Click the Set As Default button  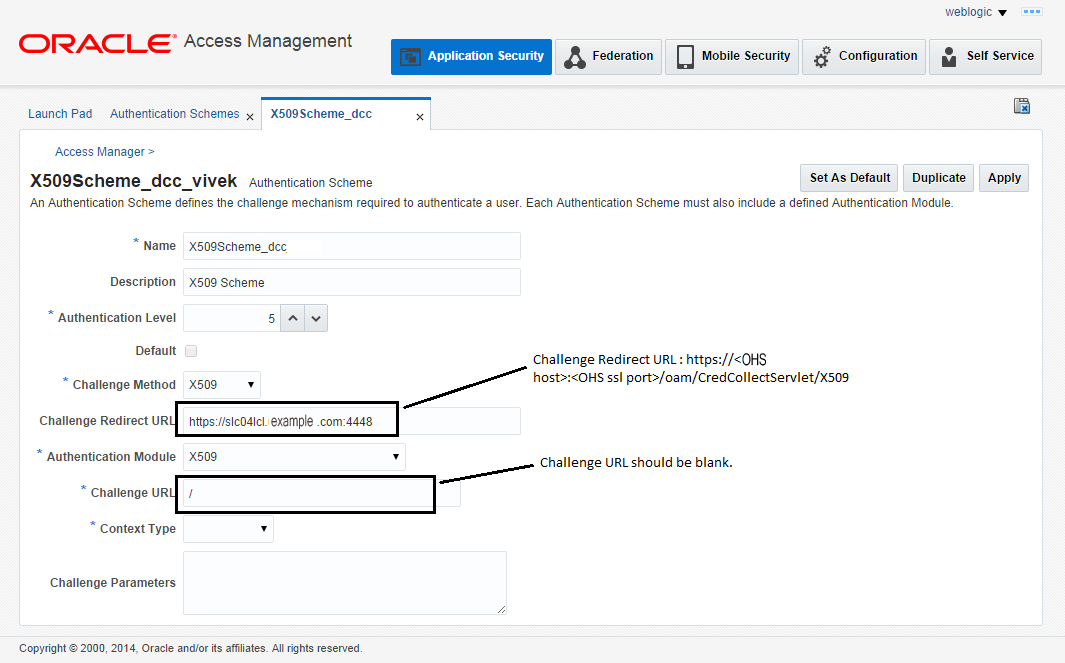coord(849,178)
